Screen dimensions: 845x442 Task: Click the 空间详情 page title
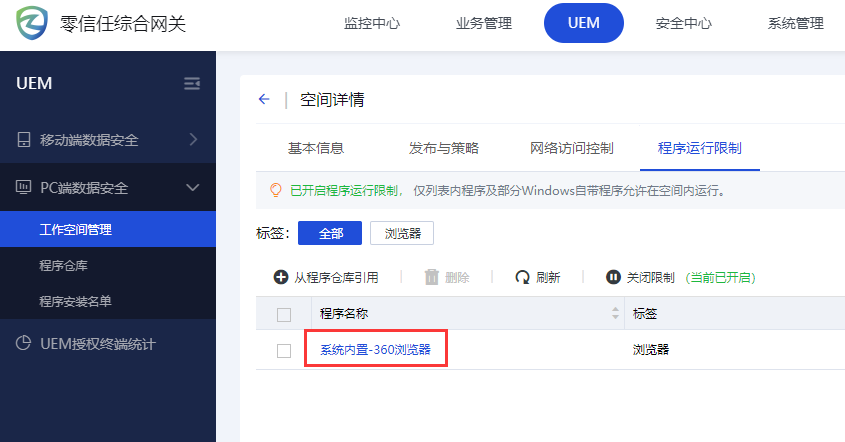click(x=332, y=99)
